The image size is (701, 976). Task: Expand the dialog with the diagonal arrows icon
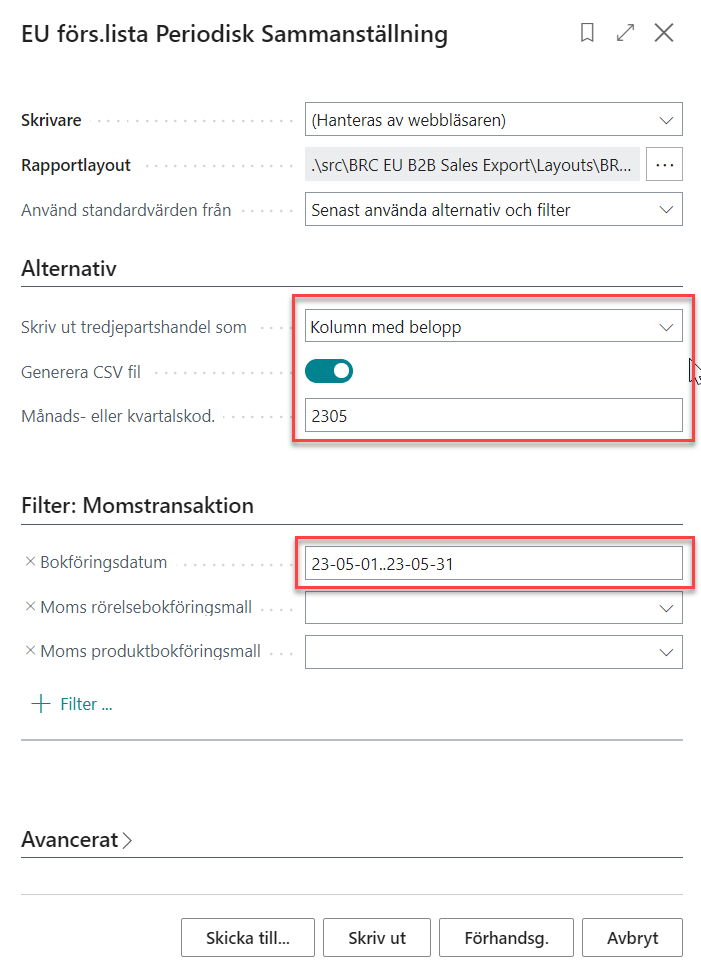tap(626, 33)
